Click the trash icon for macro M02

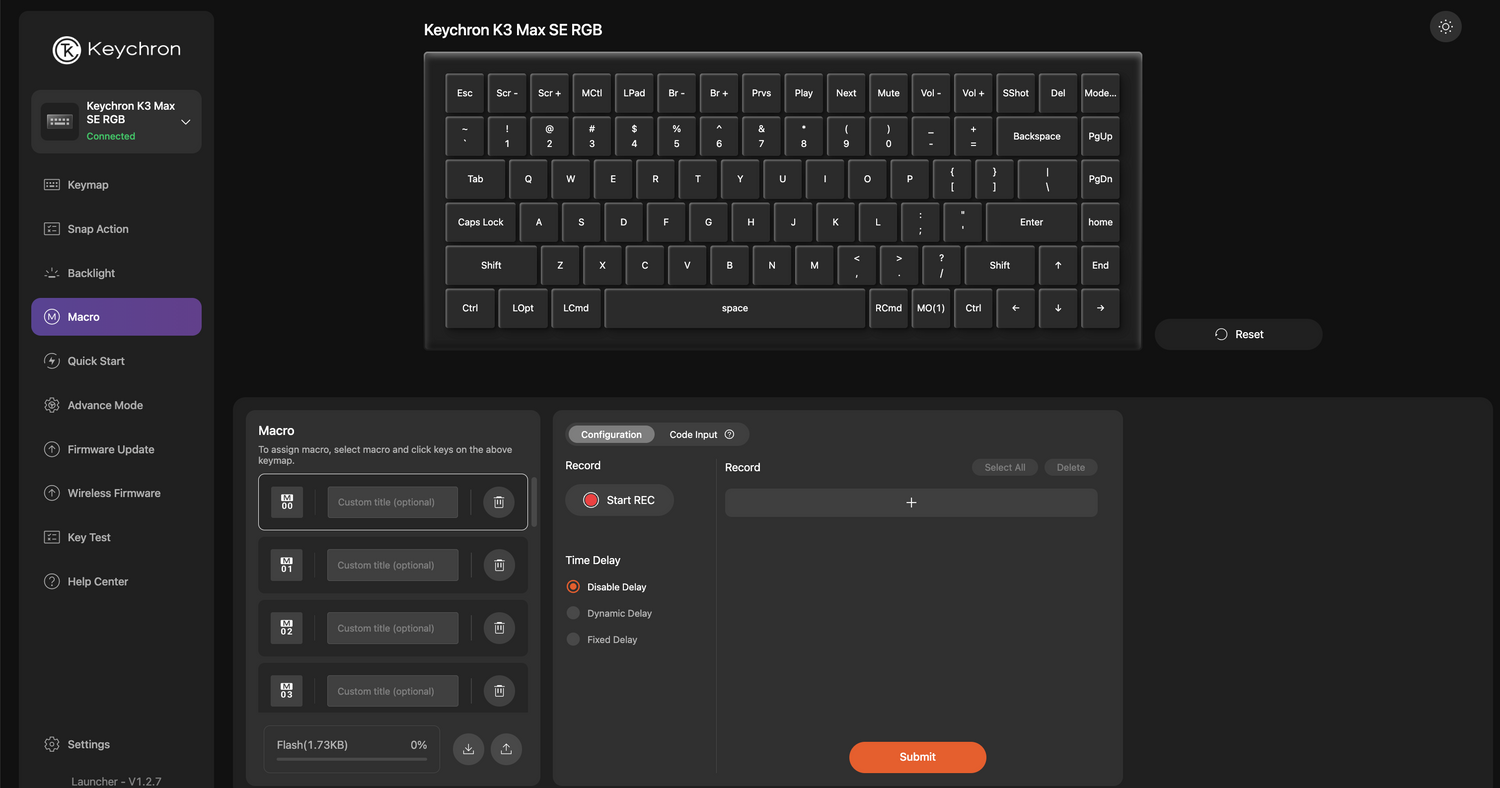pyautogui.click(x=499, y=628)
